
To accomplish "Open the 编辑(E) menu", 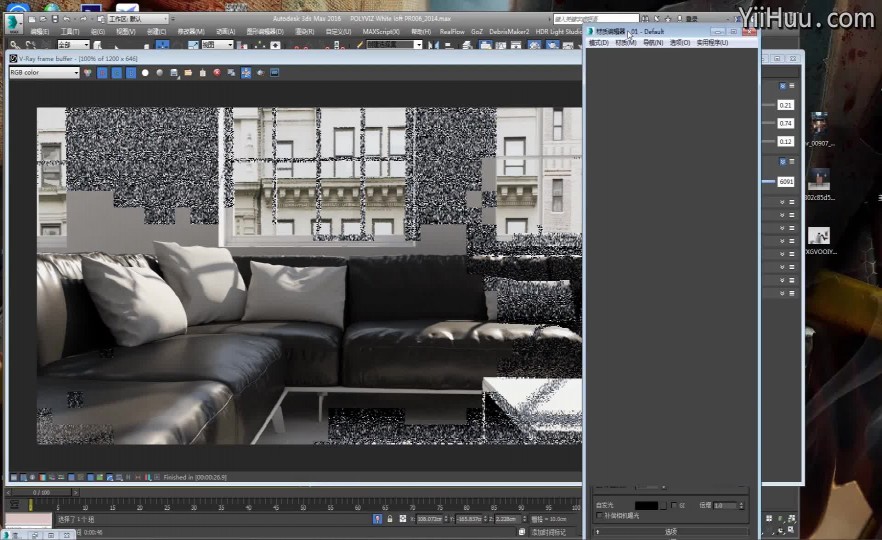I will 40,32.
